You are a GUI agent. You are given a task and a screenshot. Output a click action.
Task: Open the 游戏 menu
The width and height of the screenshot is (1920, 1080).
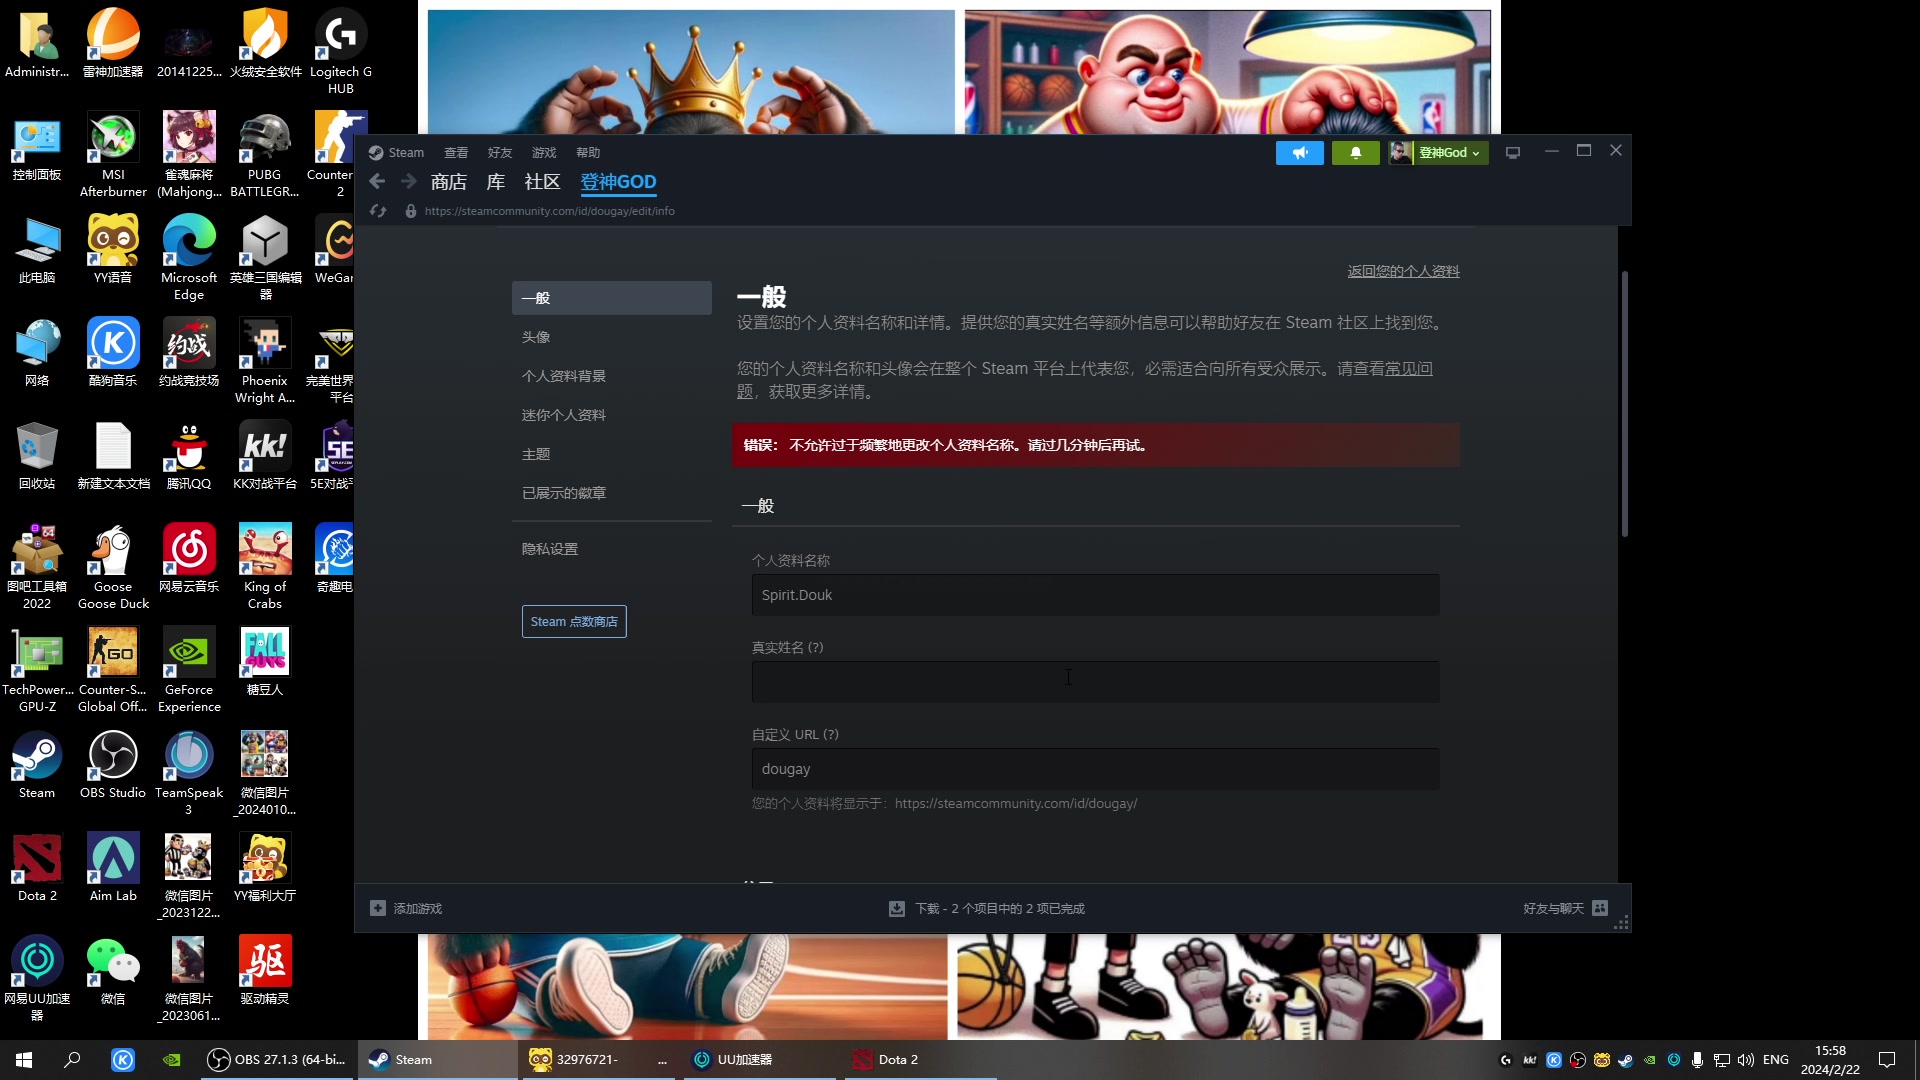[x=544, y=153]
